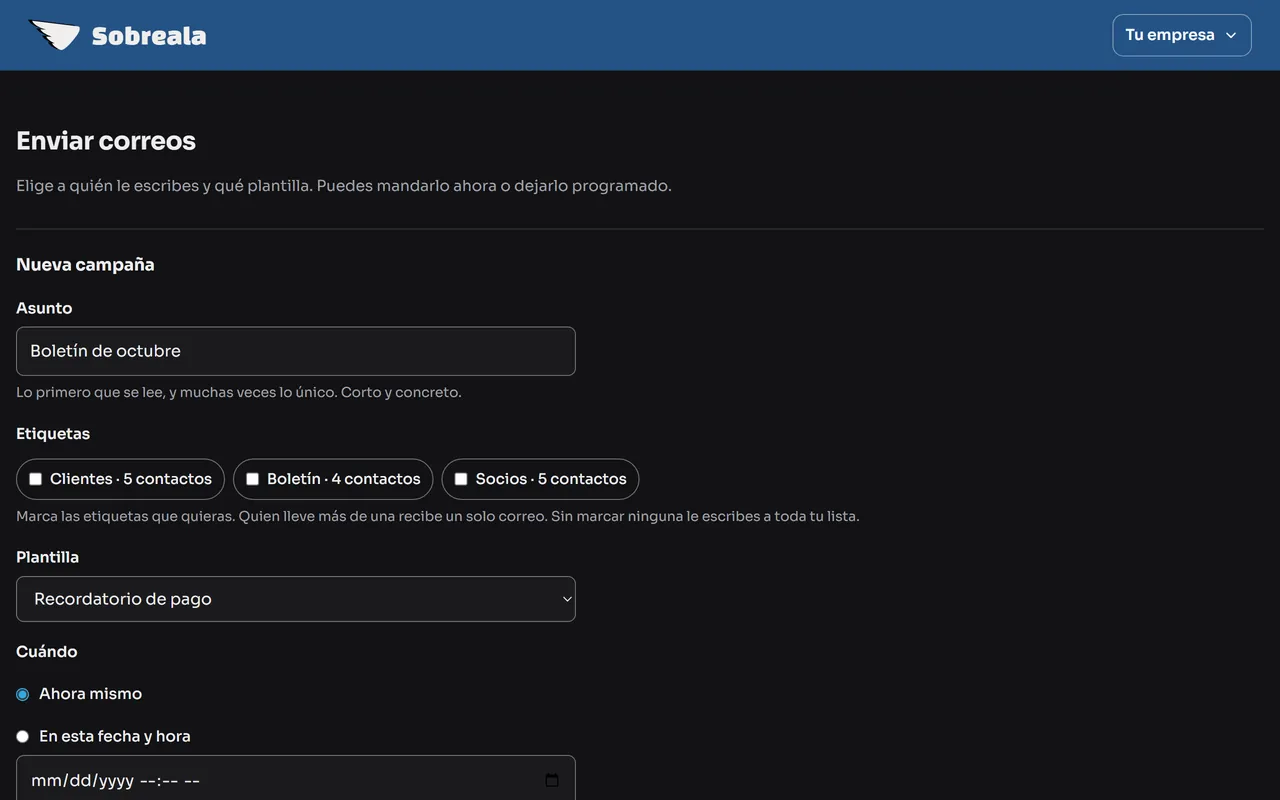
Task: Open the Plantilla dropdown
Action: [x=296, y=599]
